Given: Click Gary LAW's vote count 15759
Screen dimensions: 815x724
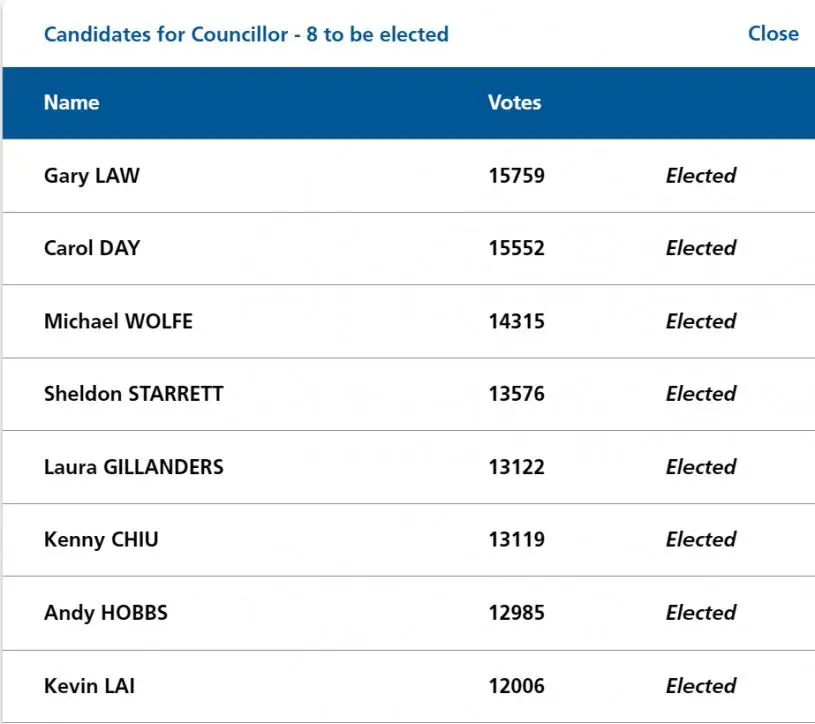Looking at the screenshot, I should pos(516,176).
